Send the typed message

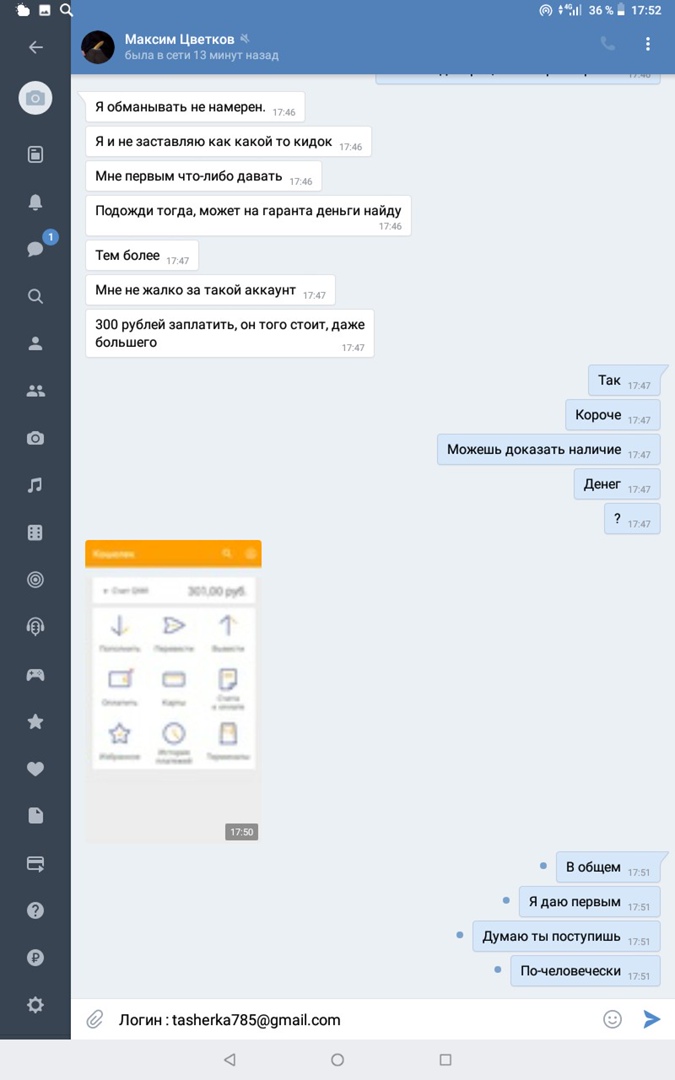pos(651,1019)
